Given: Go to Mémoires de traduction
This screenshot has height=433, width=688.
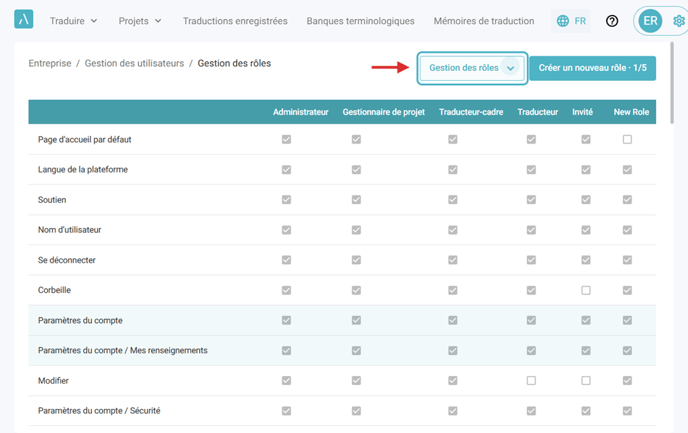Looking at the screenshot, I should click(484, 21).
